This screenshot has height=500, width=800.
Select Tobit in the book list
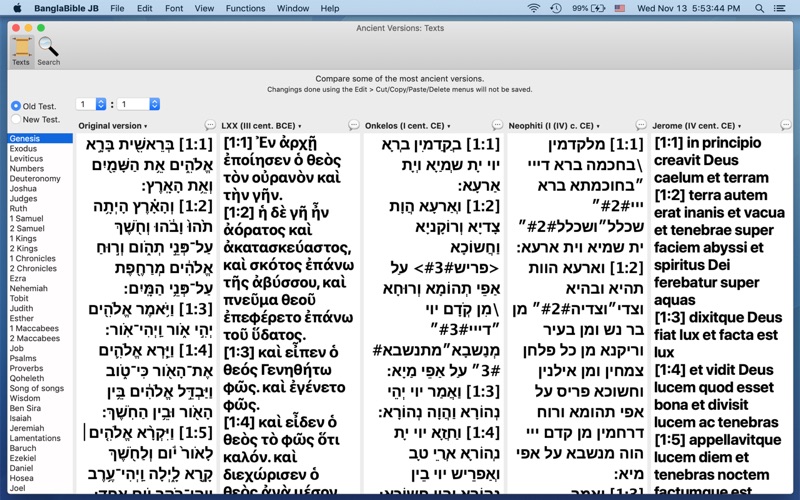click(40, 298)
